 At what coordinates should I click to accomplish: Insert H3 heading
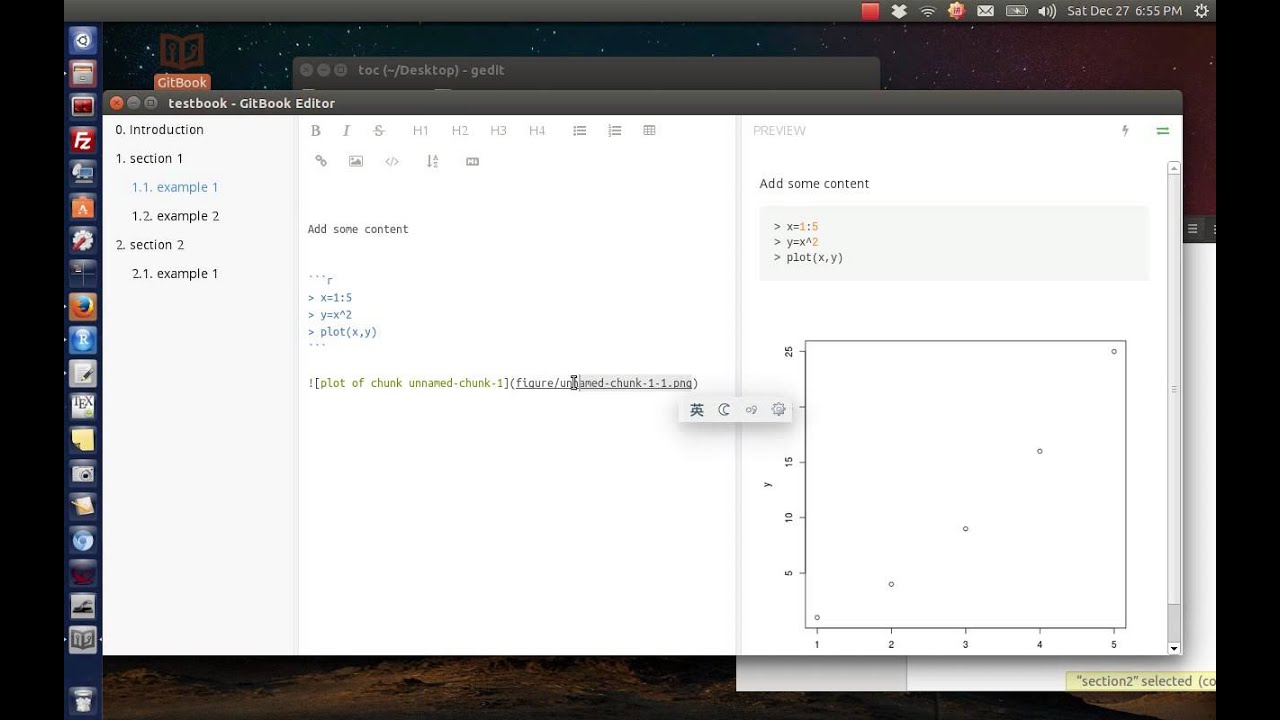pyautogui.click(x=498, y=131)
